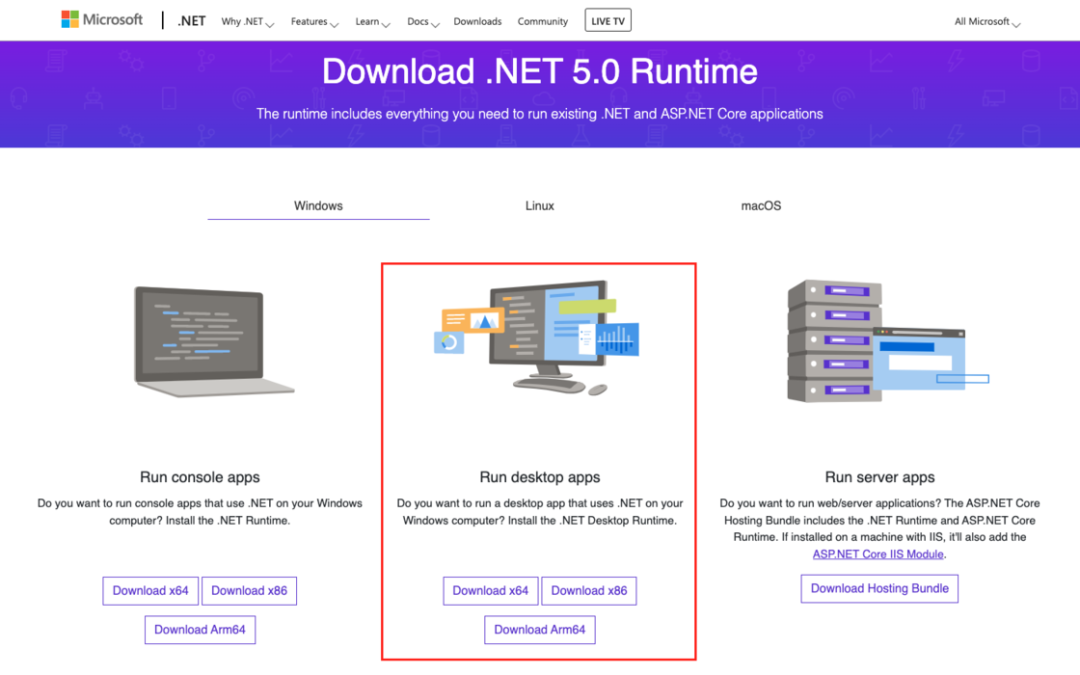Open the Community navigation item

point(543,22)
